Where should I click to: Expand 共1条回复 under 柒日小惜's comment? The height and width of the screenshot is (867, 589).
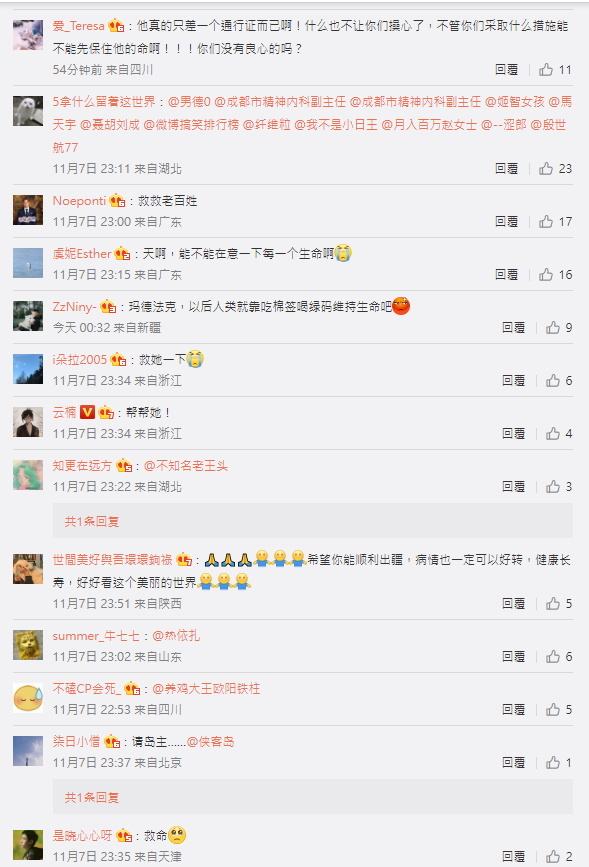(x=92, y=797)
